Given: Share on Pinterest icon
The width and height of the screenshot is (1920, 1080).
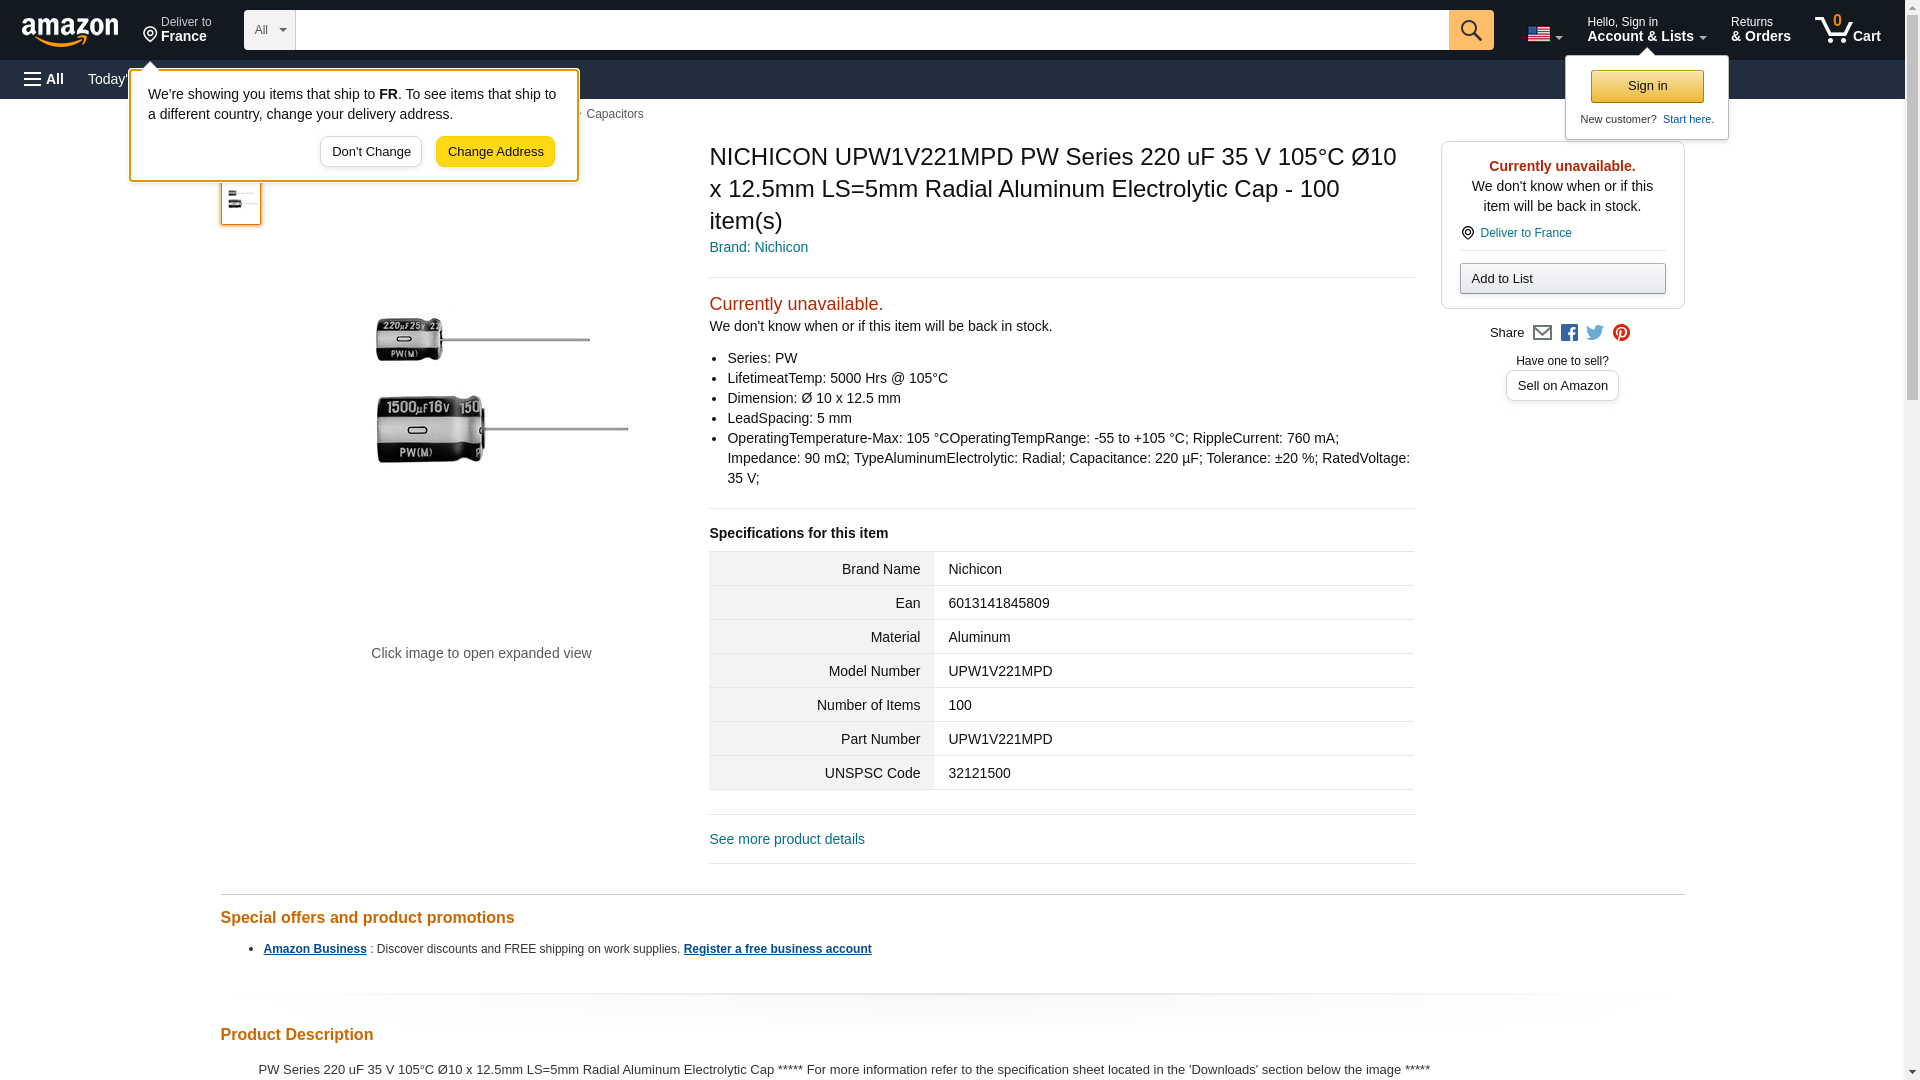Looking at the screenshot, I should (x=1621, y=333).
